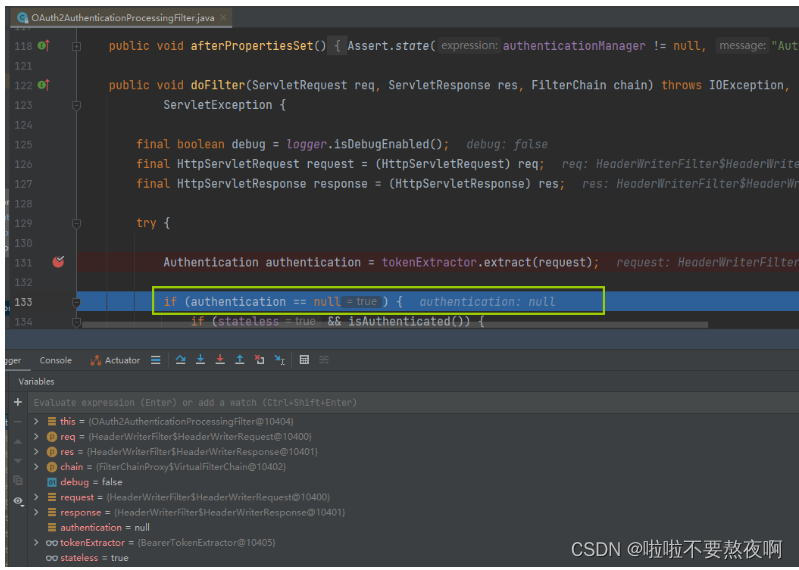Screen dimensions: 799x570
Task: Select the Run to Cursor icon
Action: (x=280, y=360)
